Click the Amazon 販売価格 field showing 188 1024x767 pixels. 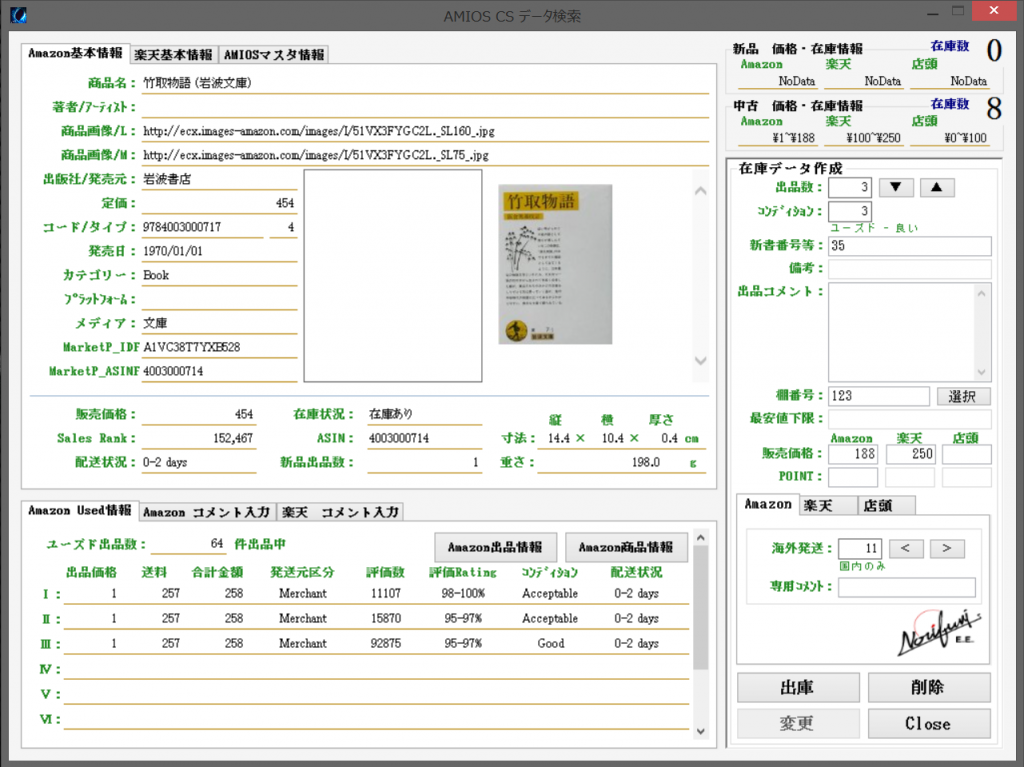(853, 454)
